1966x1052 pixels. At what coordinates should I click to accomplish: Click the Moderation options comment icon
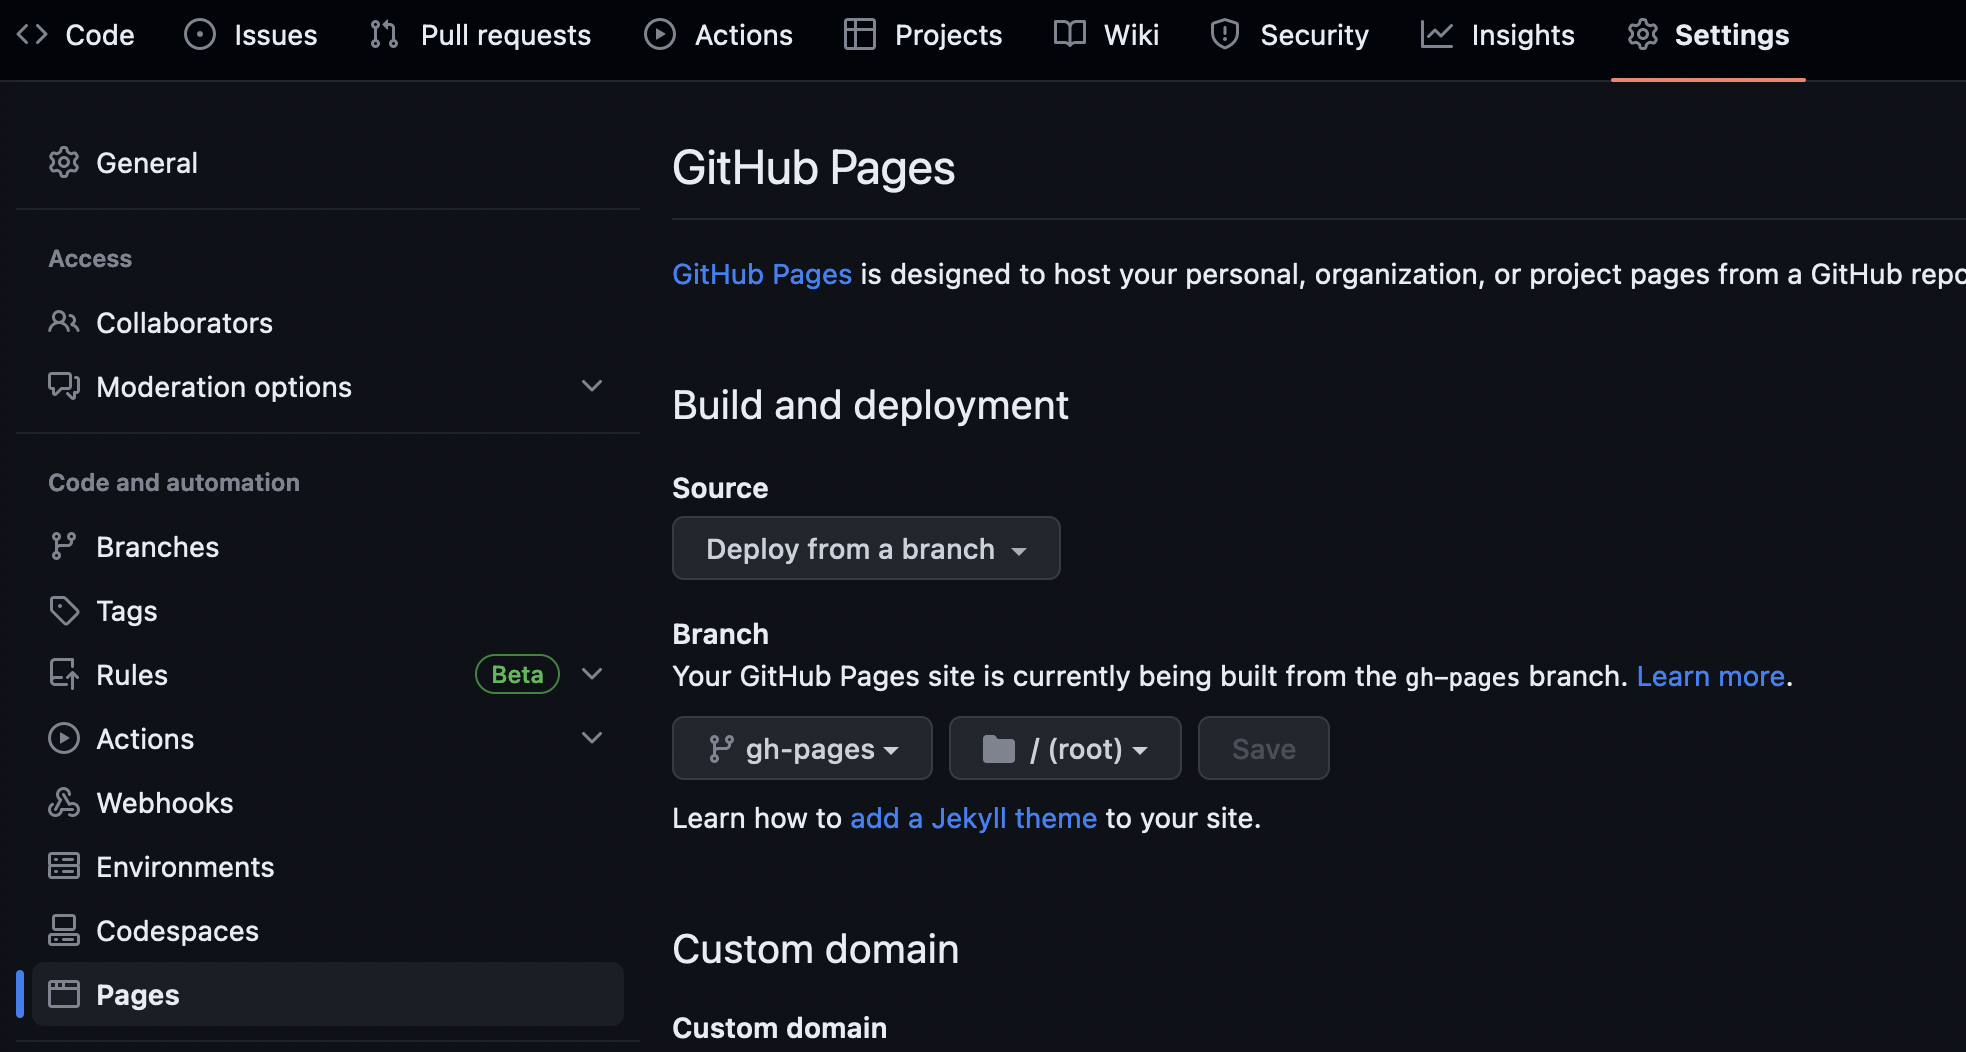(x=64, y=386)
